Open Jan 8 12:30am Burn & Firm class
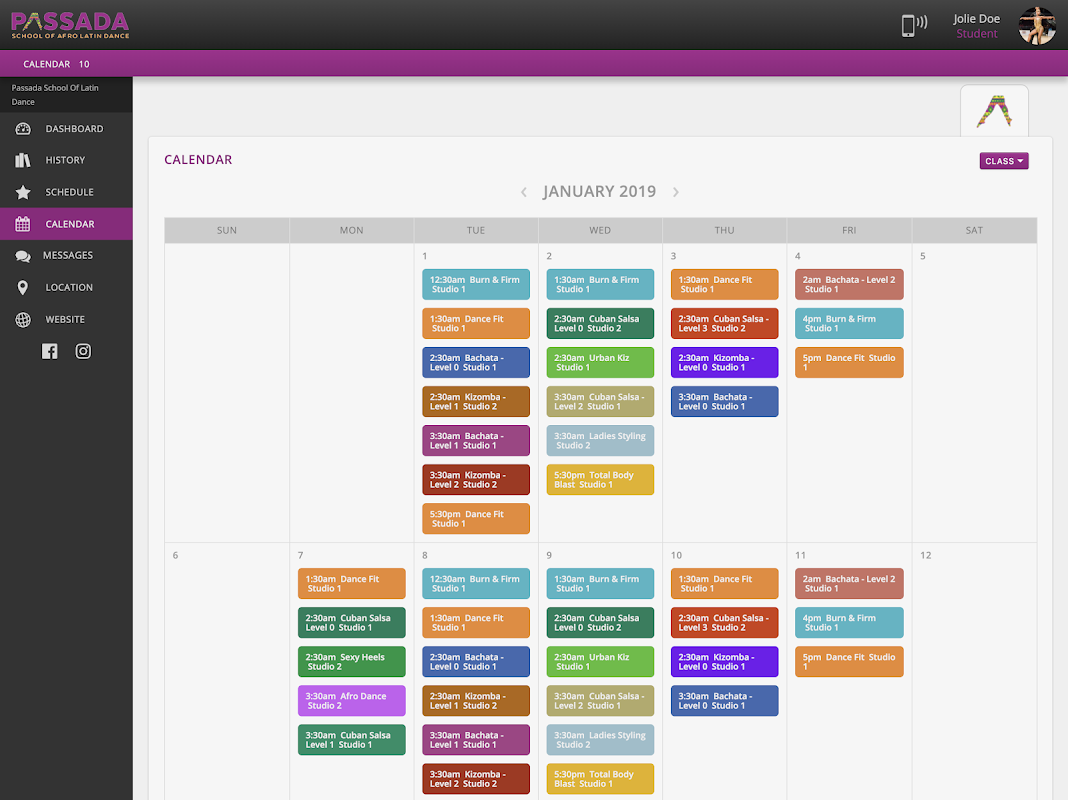 coord(476,583)
